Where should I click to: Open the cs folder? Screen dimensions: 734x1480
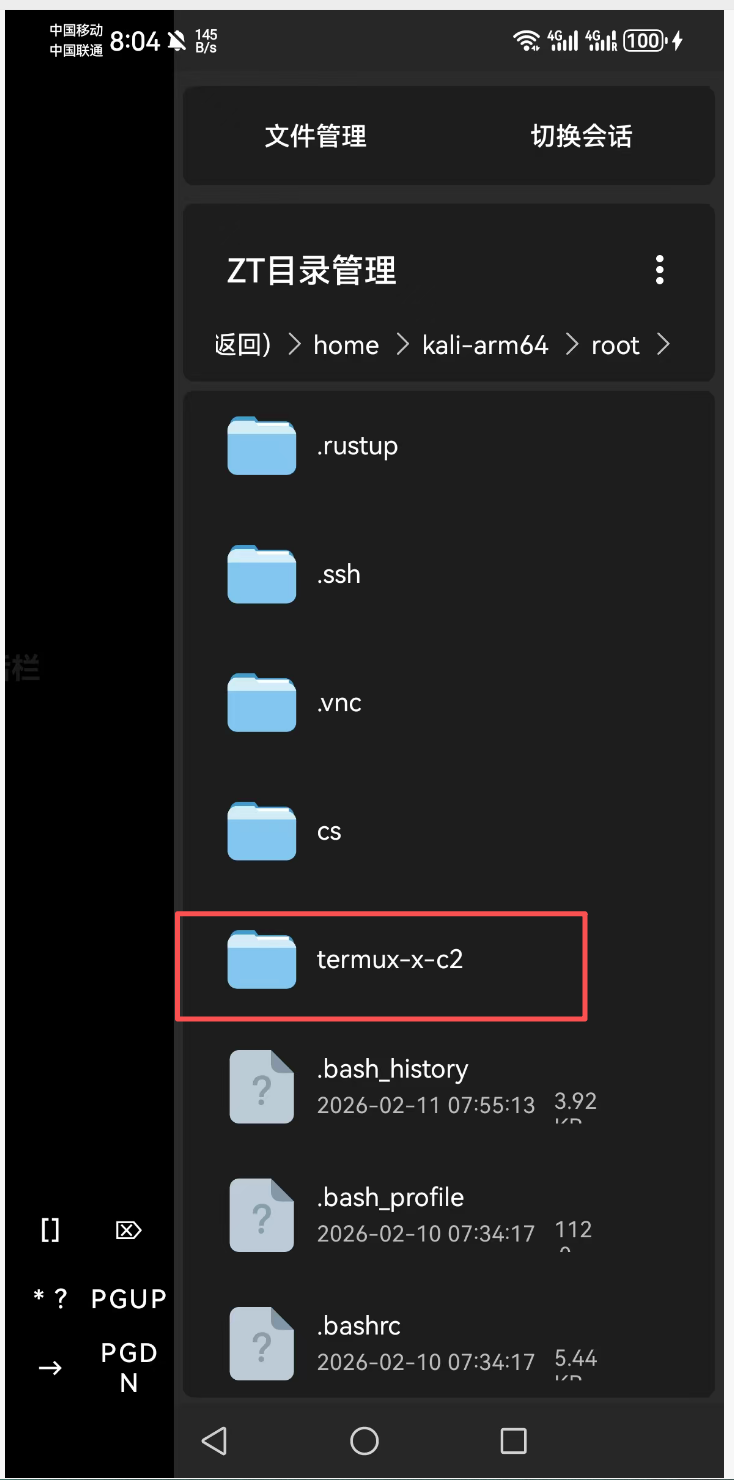[x=449, y=831]
